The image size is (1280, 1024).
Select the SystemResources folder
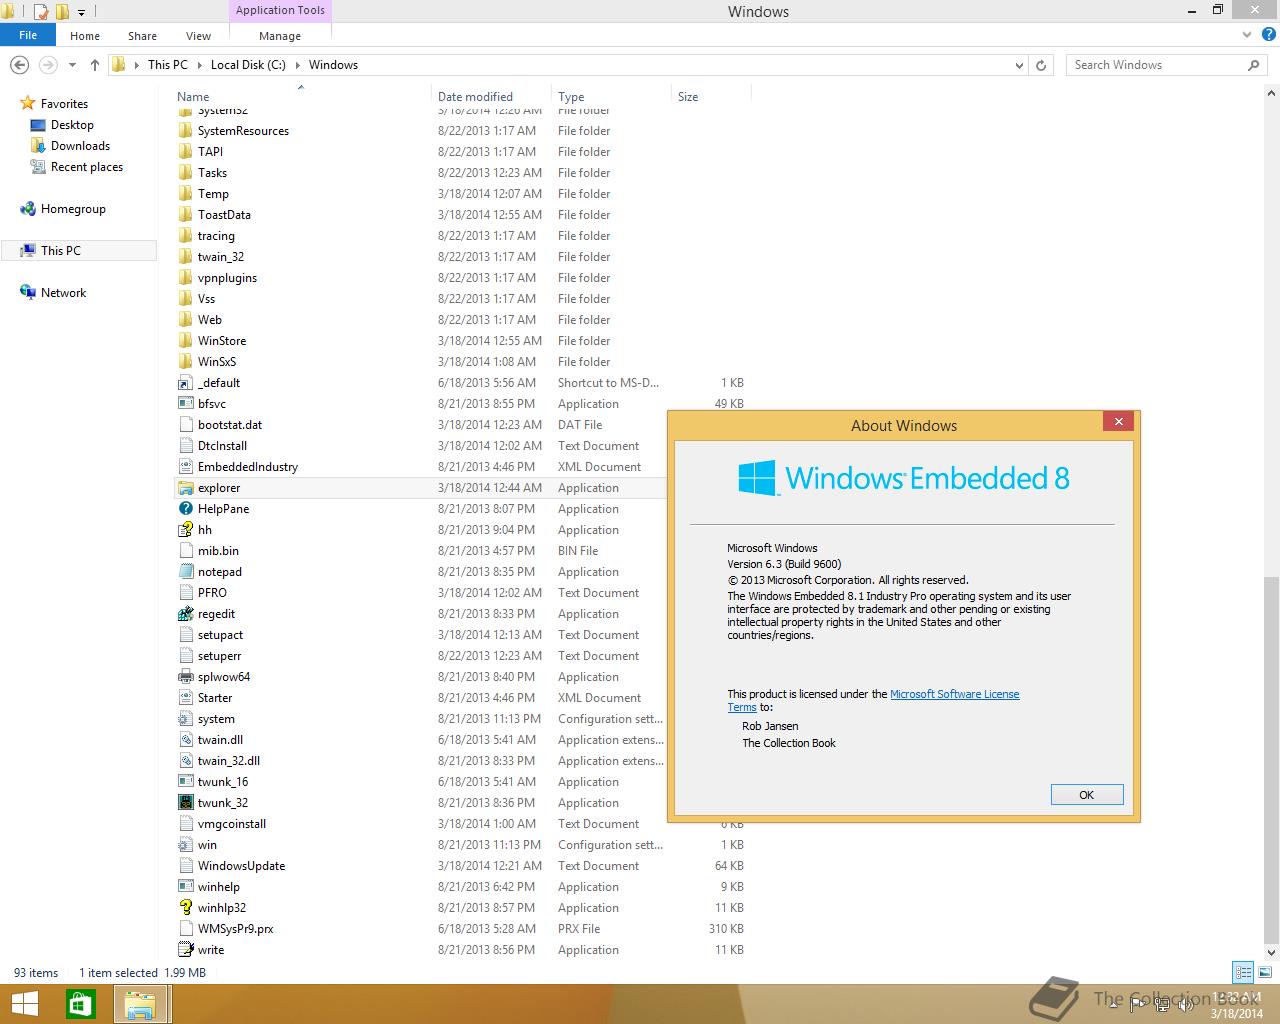coord(243,131)
